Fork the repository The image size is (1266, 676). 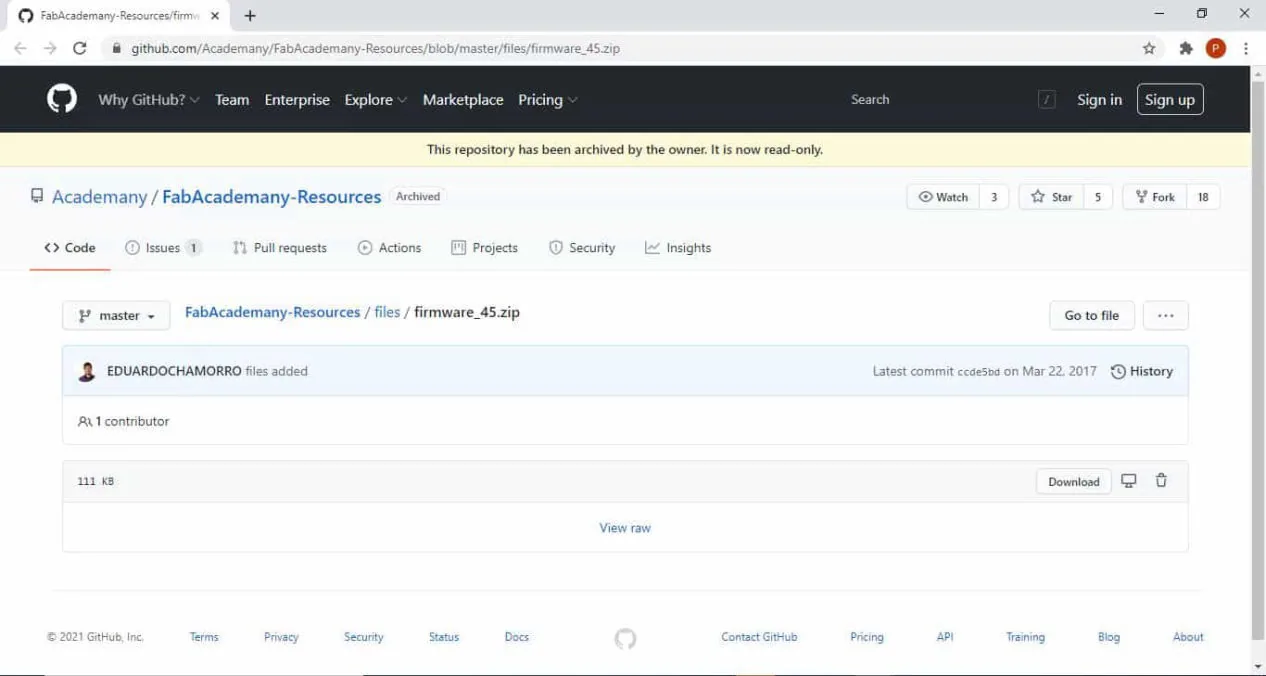click(x=1155, y=197)
